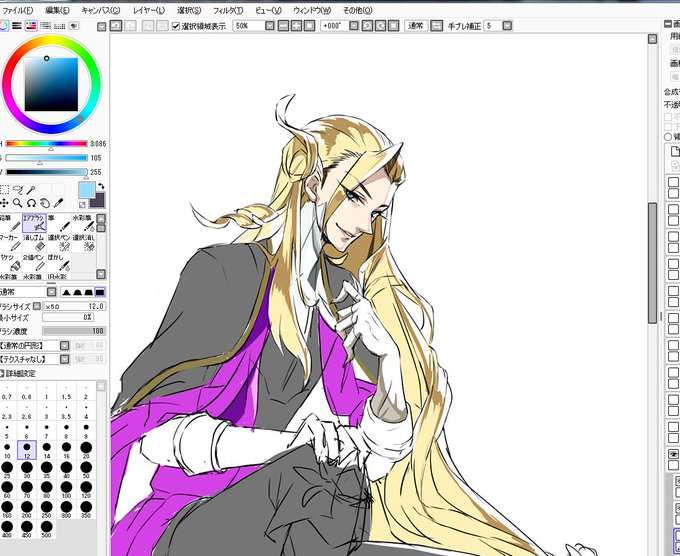Rotate the canvas clockwise

pos(380,26)
